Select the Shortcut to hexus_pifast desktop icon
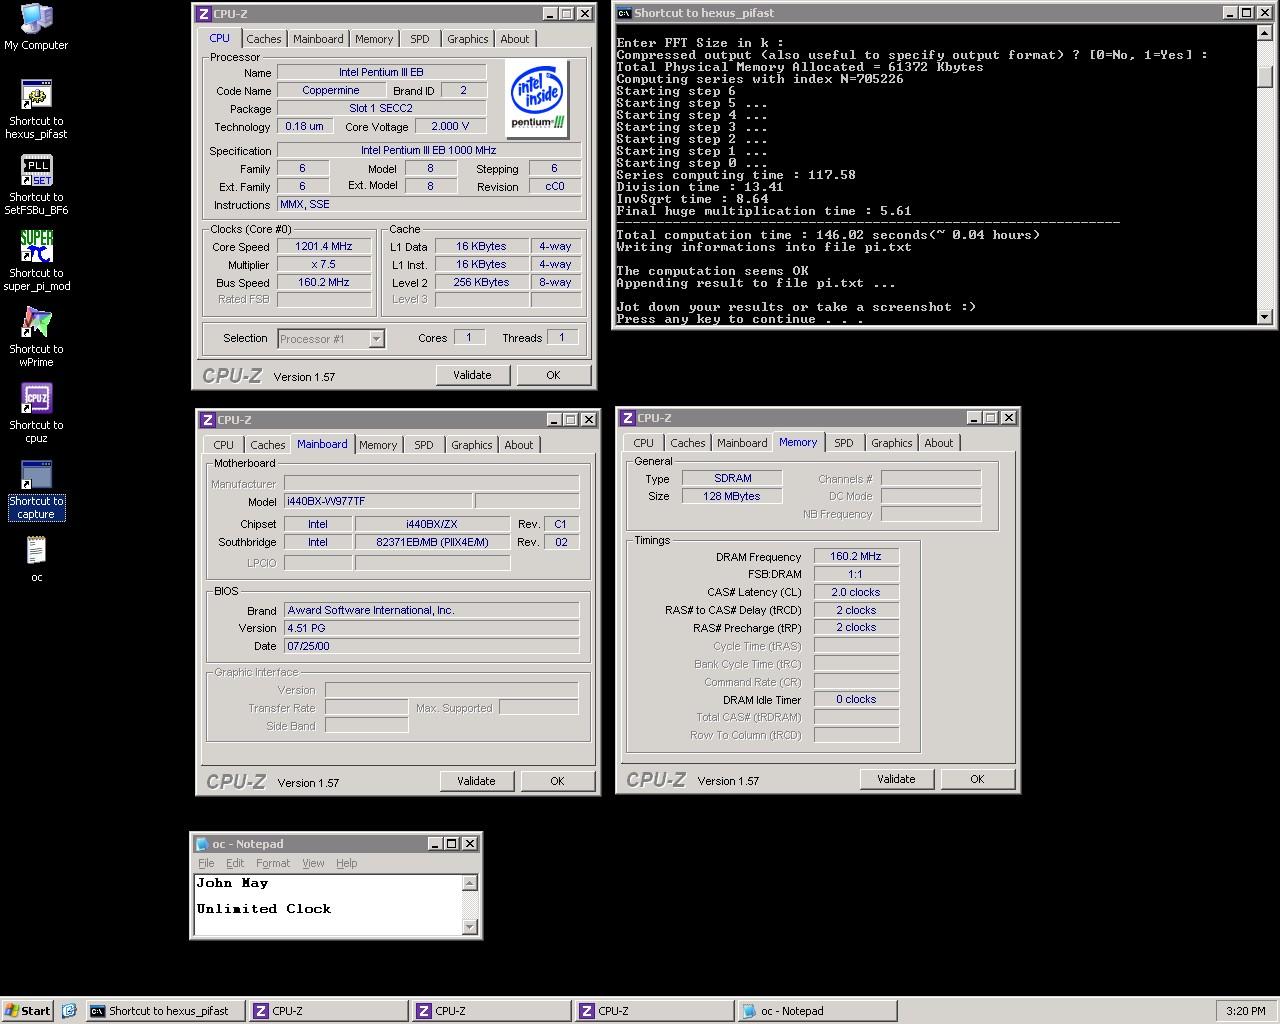The image size is (1280, 1024). [36, 110]
